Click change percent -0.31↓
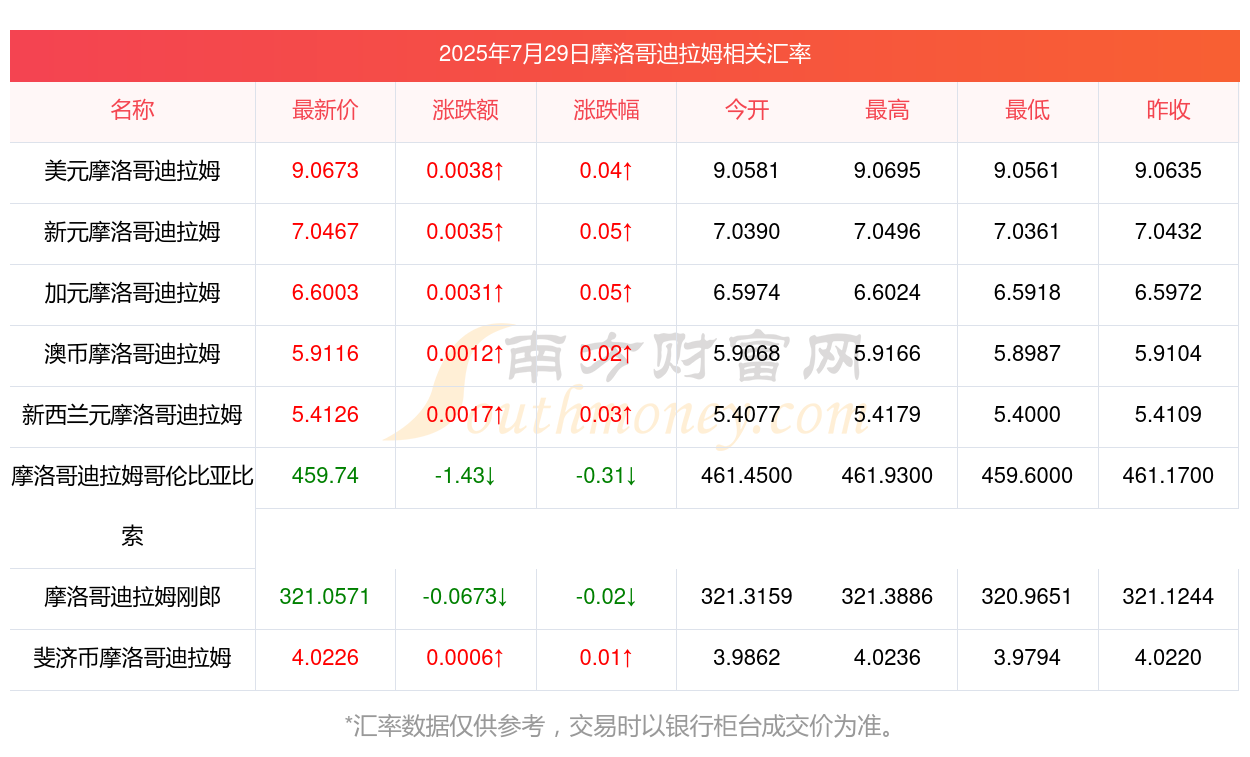 pyautogui.click(x=606, y=476)
